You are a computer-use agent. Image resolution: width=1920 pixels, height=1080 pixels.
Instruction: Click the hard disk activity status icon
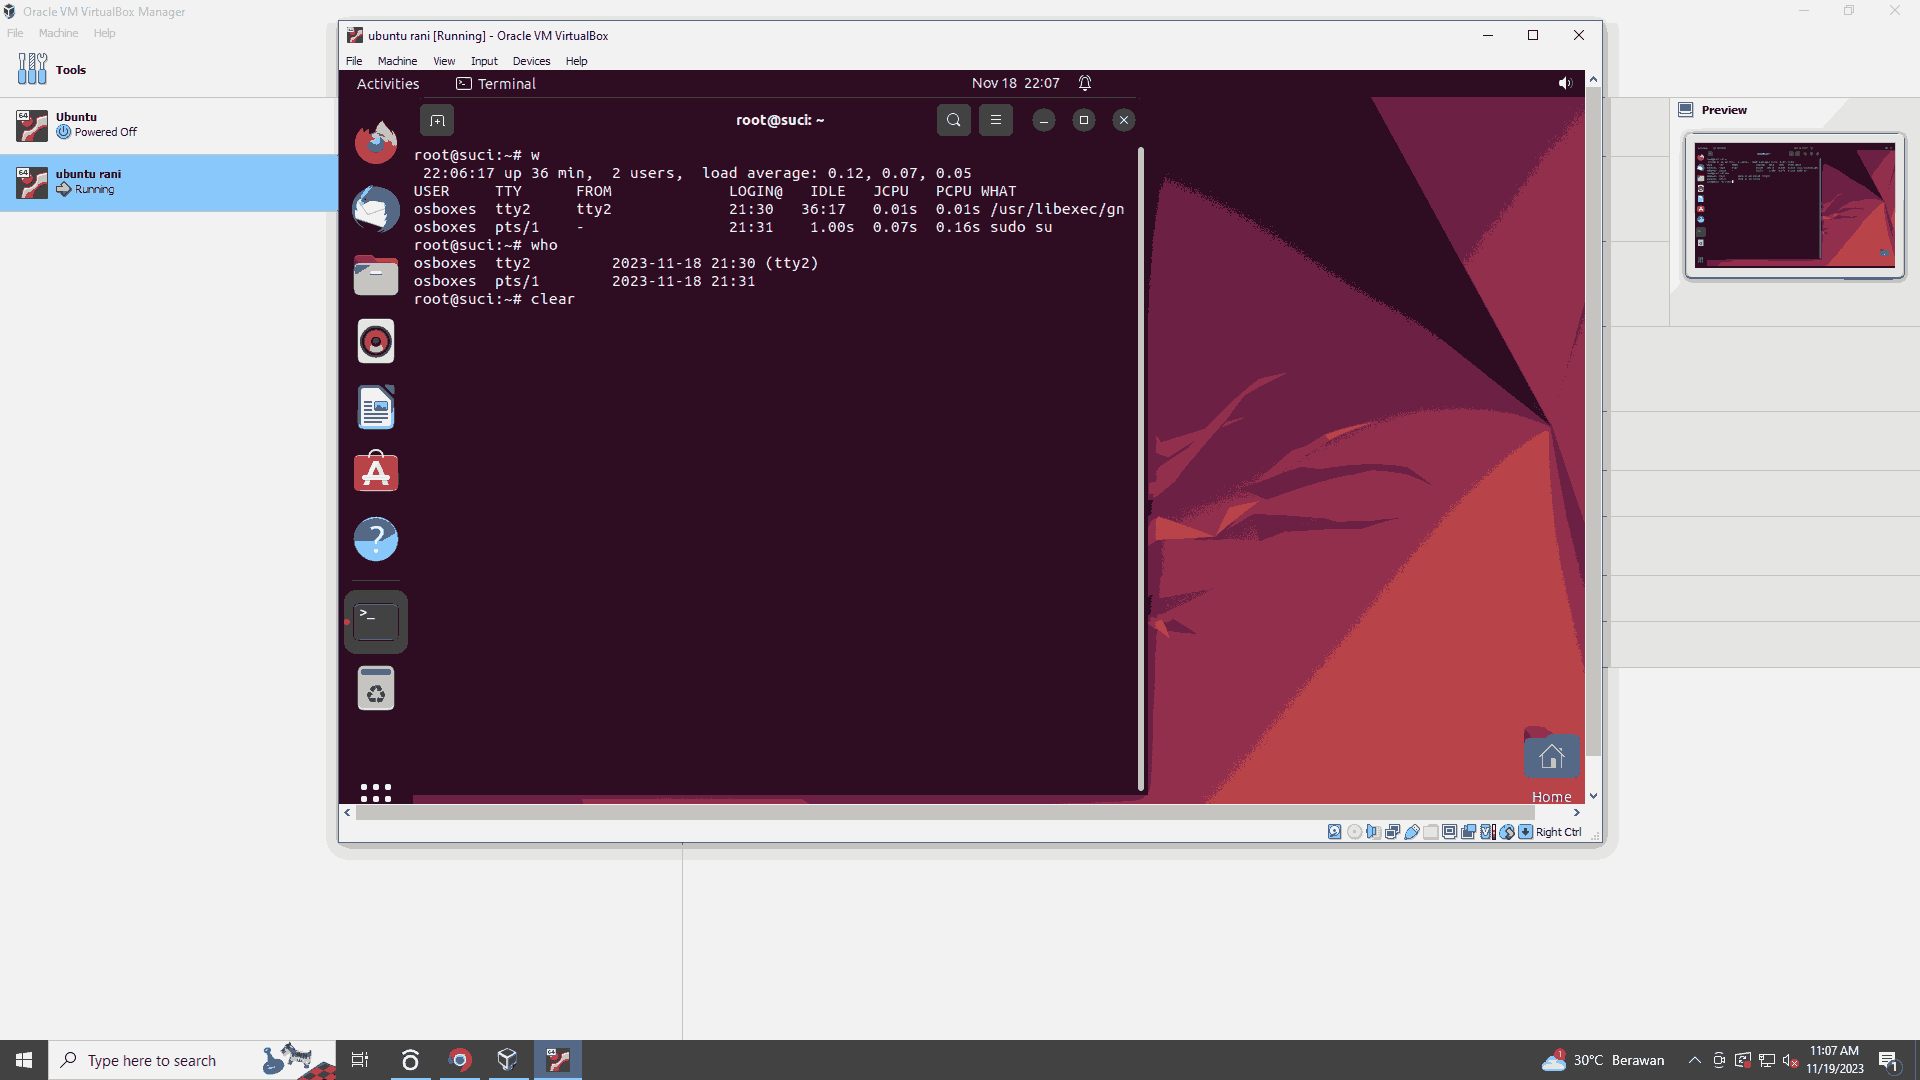1335,832
